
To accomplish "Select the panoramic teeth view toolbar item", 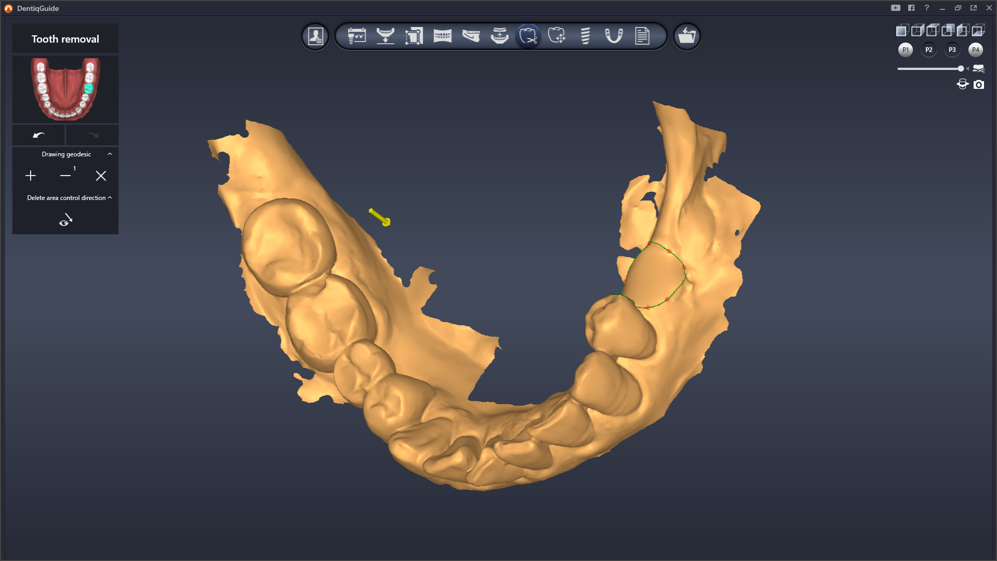I will coord(442,36).
